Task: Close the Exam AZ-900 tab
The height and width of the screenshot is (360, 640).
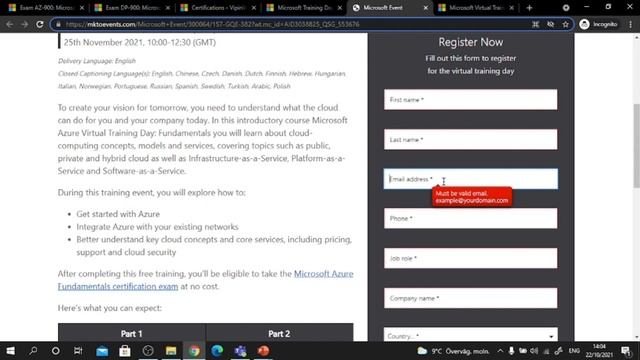Action: coord(82,8)
